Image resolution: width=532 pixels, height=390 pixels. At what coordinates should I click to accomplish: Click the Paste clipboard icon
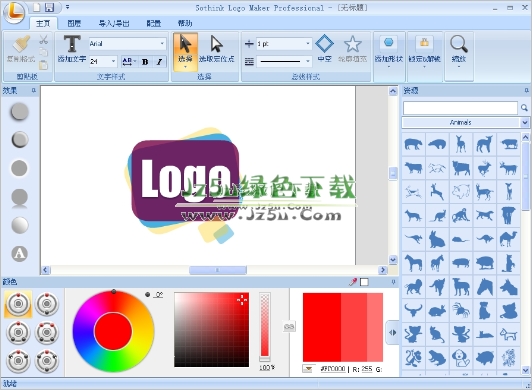(x=43, y=64)
